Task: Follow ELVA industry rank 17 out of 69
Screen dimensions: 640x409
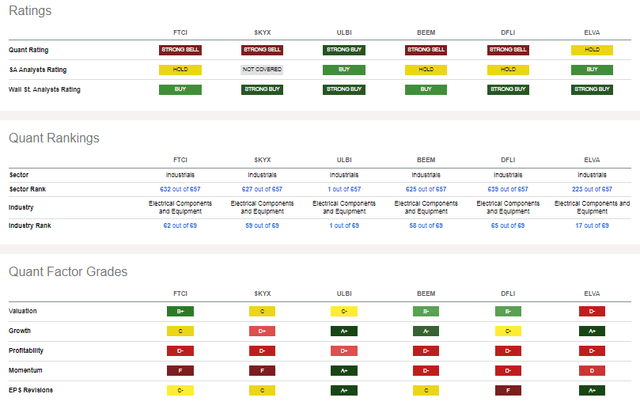Action: (x=592, y=226)
